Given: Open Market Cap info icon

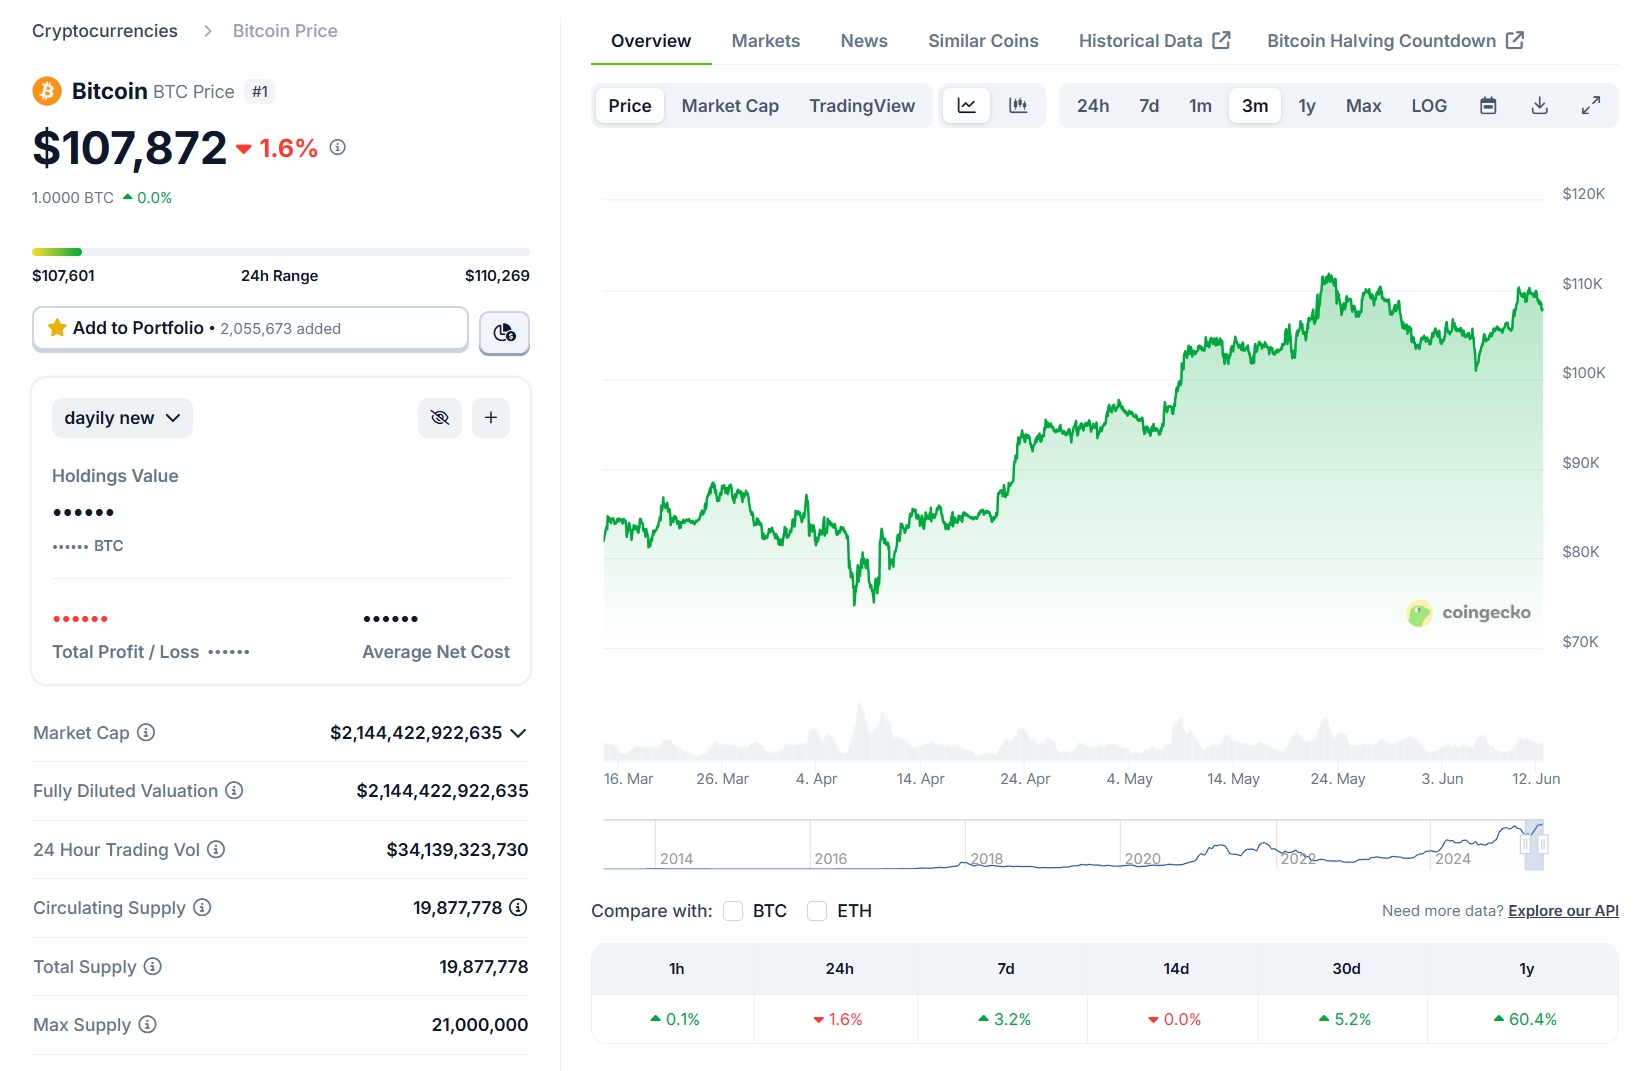Looking at the screenshot, I should [146, 732].
